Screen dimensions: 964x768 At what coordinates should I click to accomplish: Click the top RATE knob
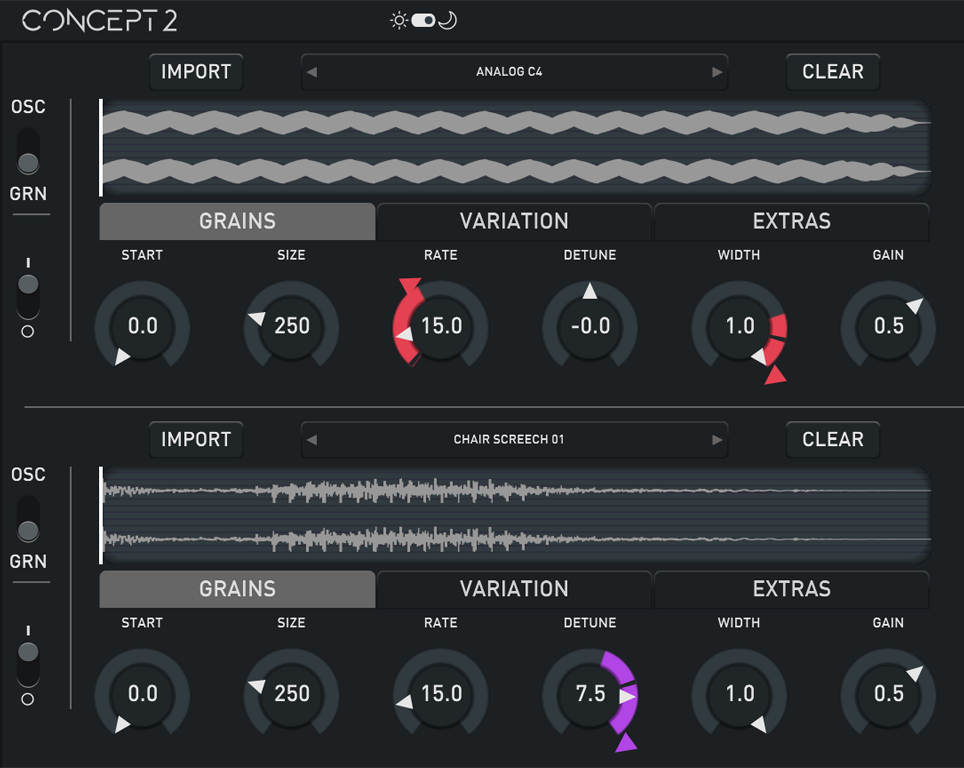441,326
